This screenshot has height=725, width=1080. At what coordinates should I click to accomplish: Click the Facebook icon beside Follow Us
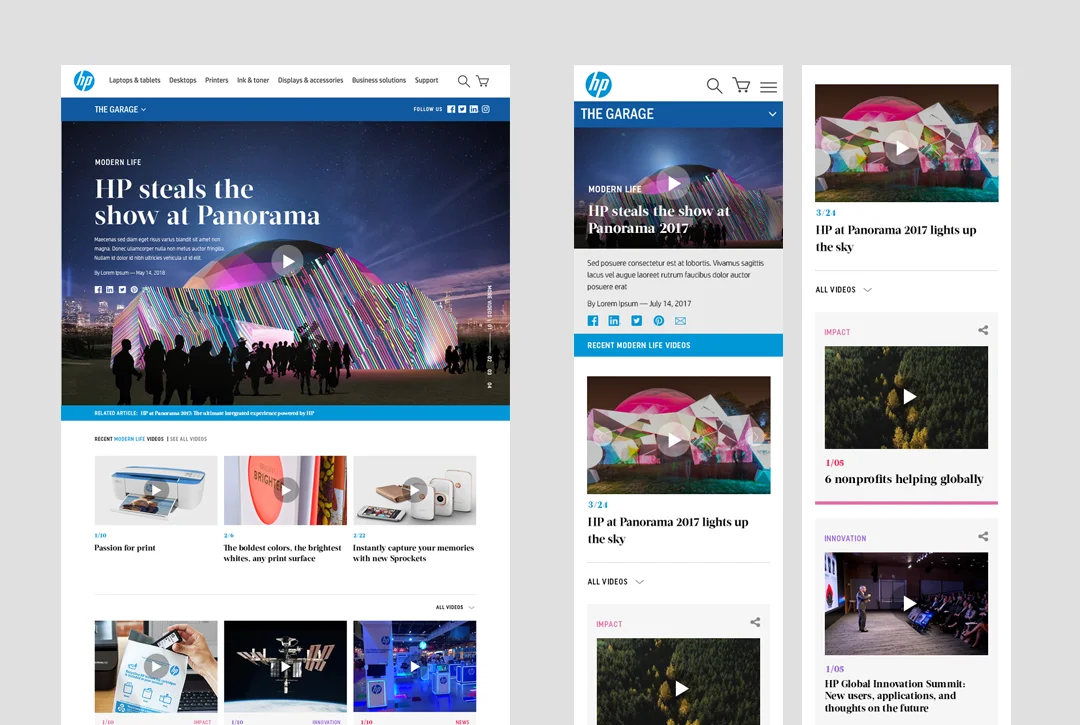click(451, 109)
